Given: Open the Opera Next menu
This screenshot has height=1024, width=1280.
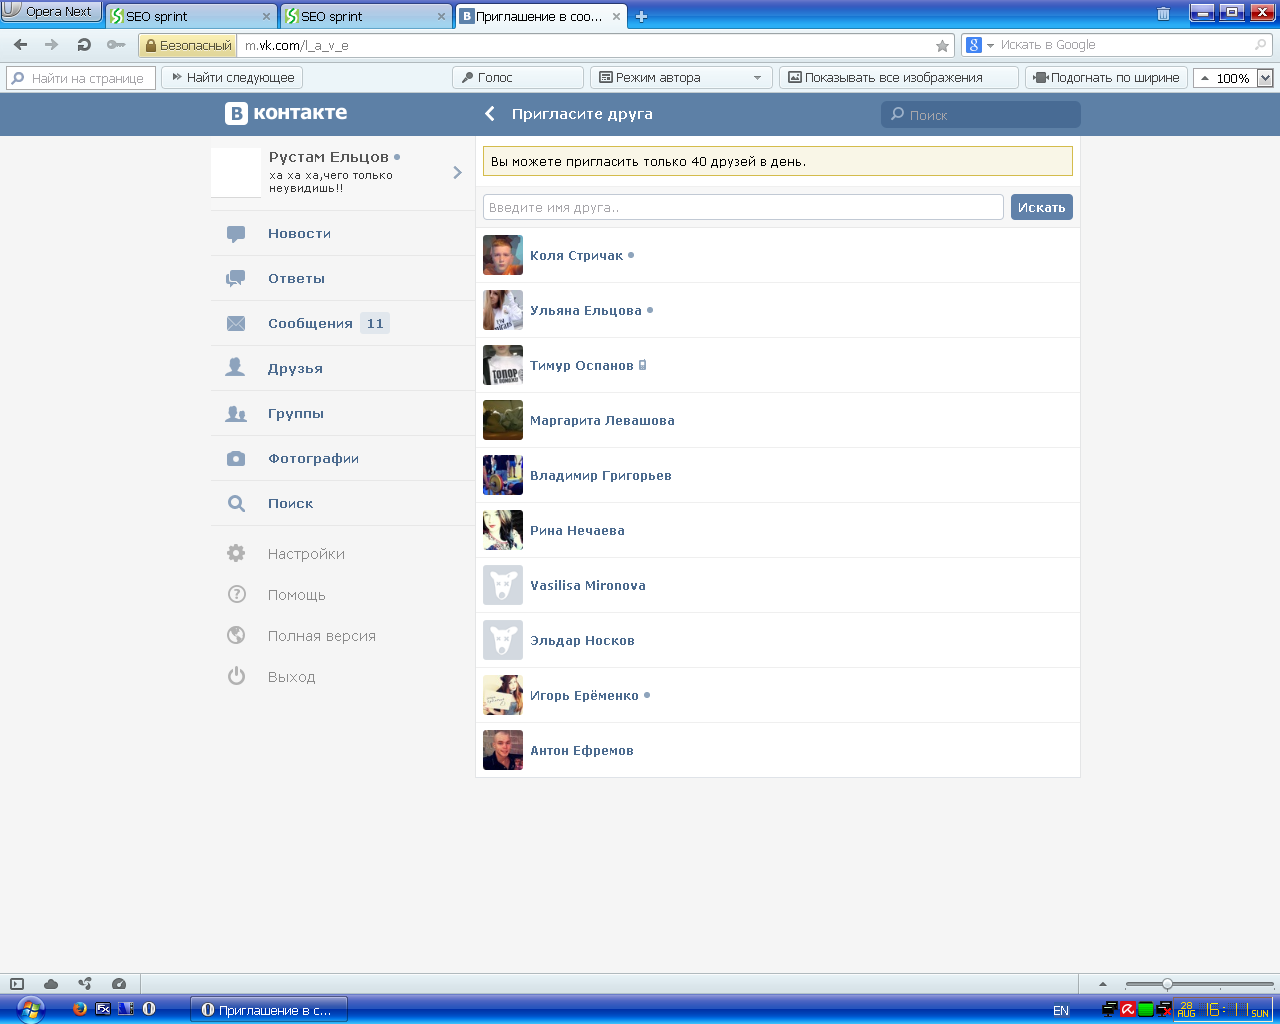Looking at the screenshot, I should (x=50, y=12).
